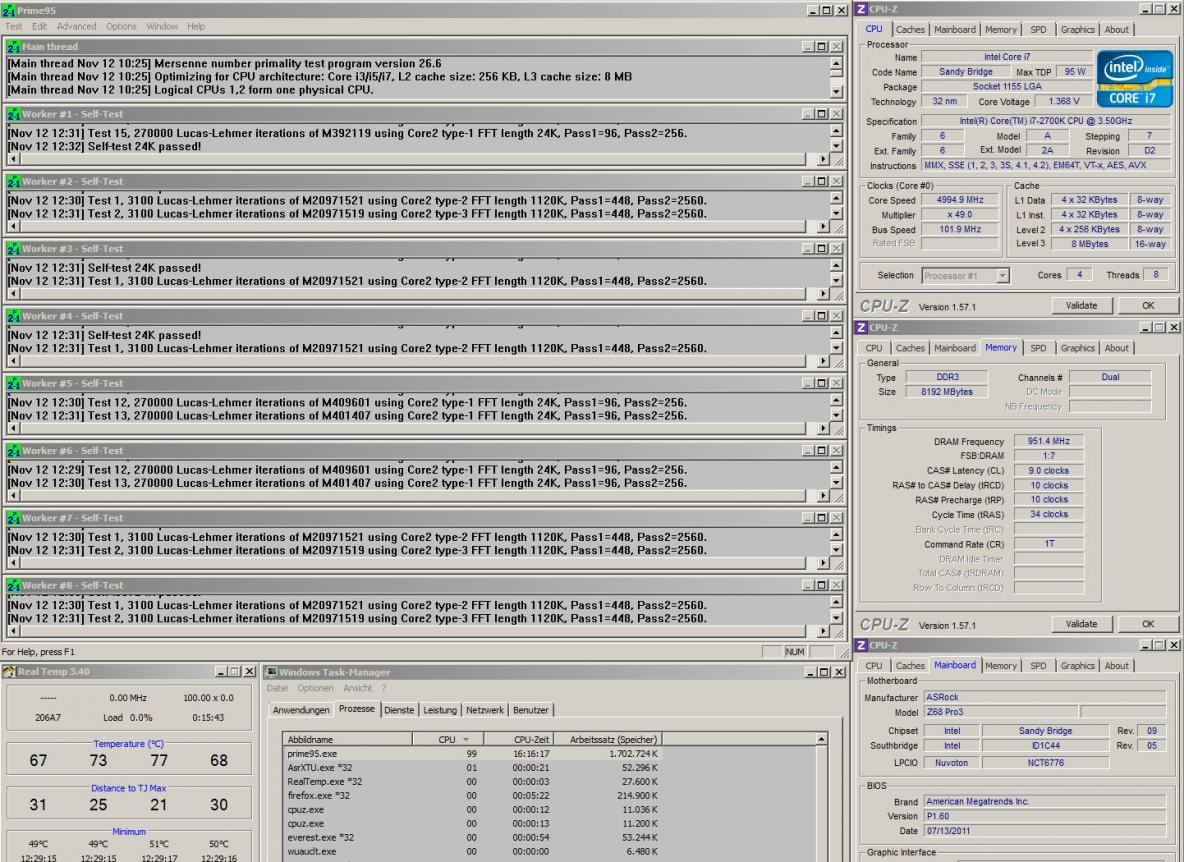The width and height of the screenshot is (1184, 862).
Task: Open the SPD tab in top CPU-Z window
Action: 1038,29
